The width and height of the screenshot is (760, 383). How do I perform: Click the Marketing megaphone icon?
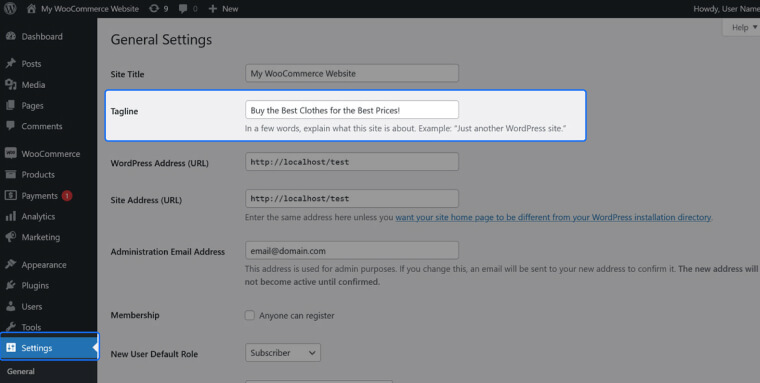[11, 237]
